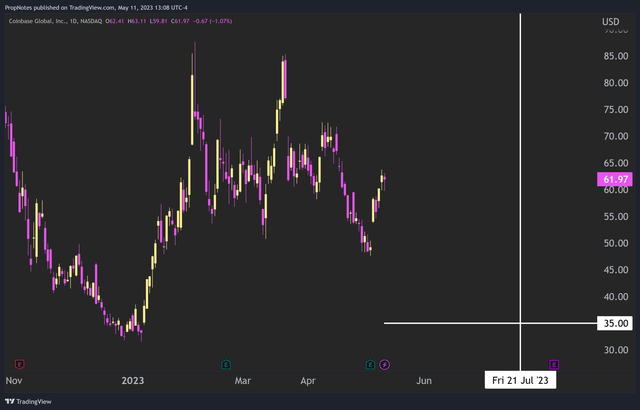
Task: Click the green earnings marker before Mar
Action: click(226, 364)
